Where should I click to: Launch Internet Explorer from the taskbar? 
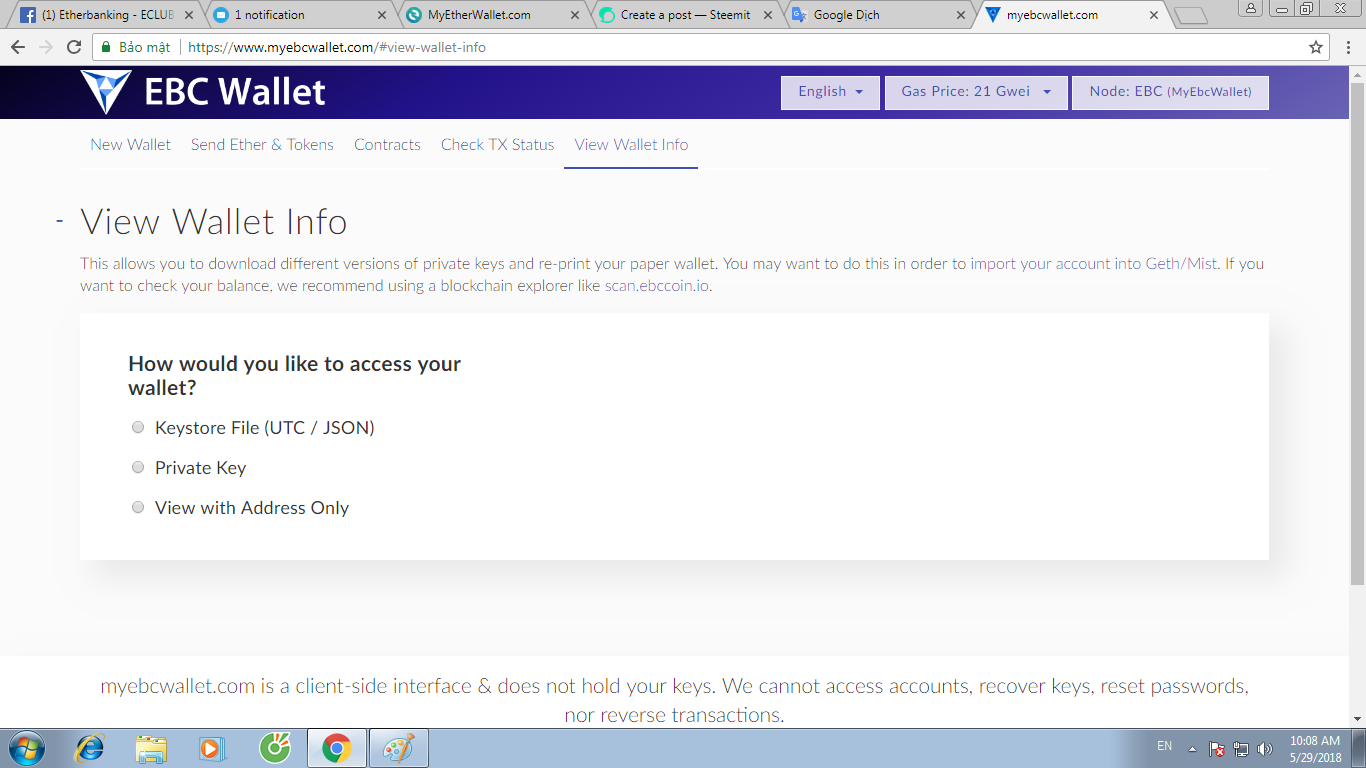tap(90, 748)
